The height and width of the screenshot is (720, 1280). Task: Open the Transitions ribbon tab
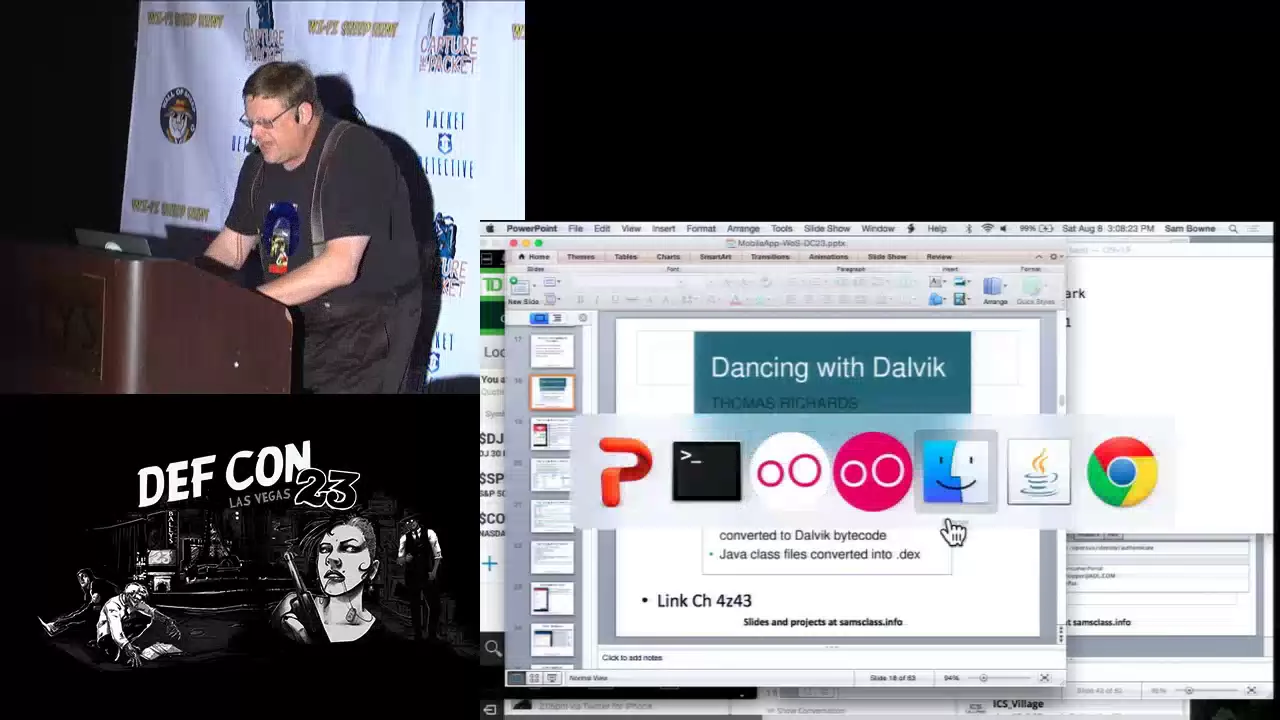tap(770, 257)
